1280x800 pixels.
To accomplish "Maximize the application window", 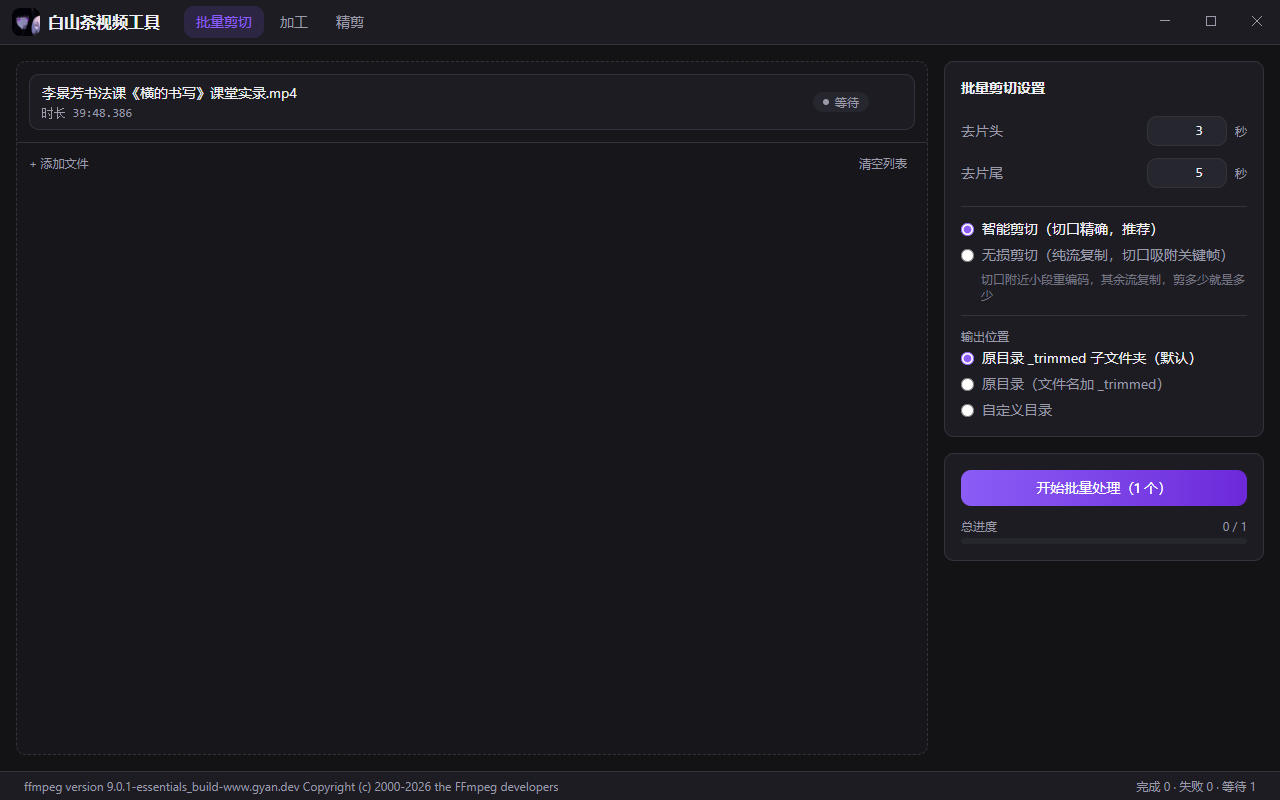I will (1211, 21).
